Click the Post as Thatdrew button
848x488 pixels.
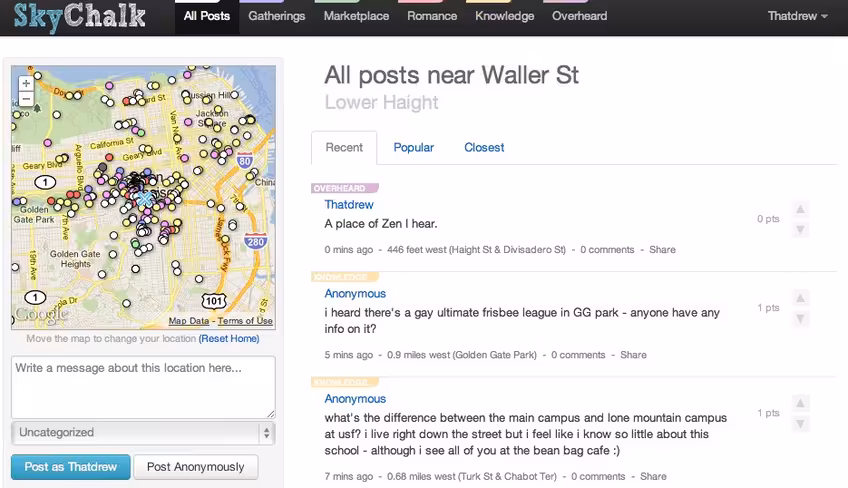coord(71,467)
